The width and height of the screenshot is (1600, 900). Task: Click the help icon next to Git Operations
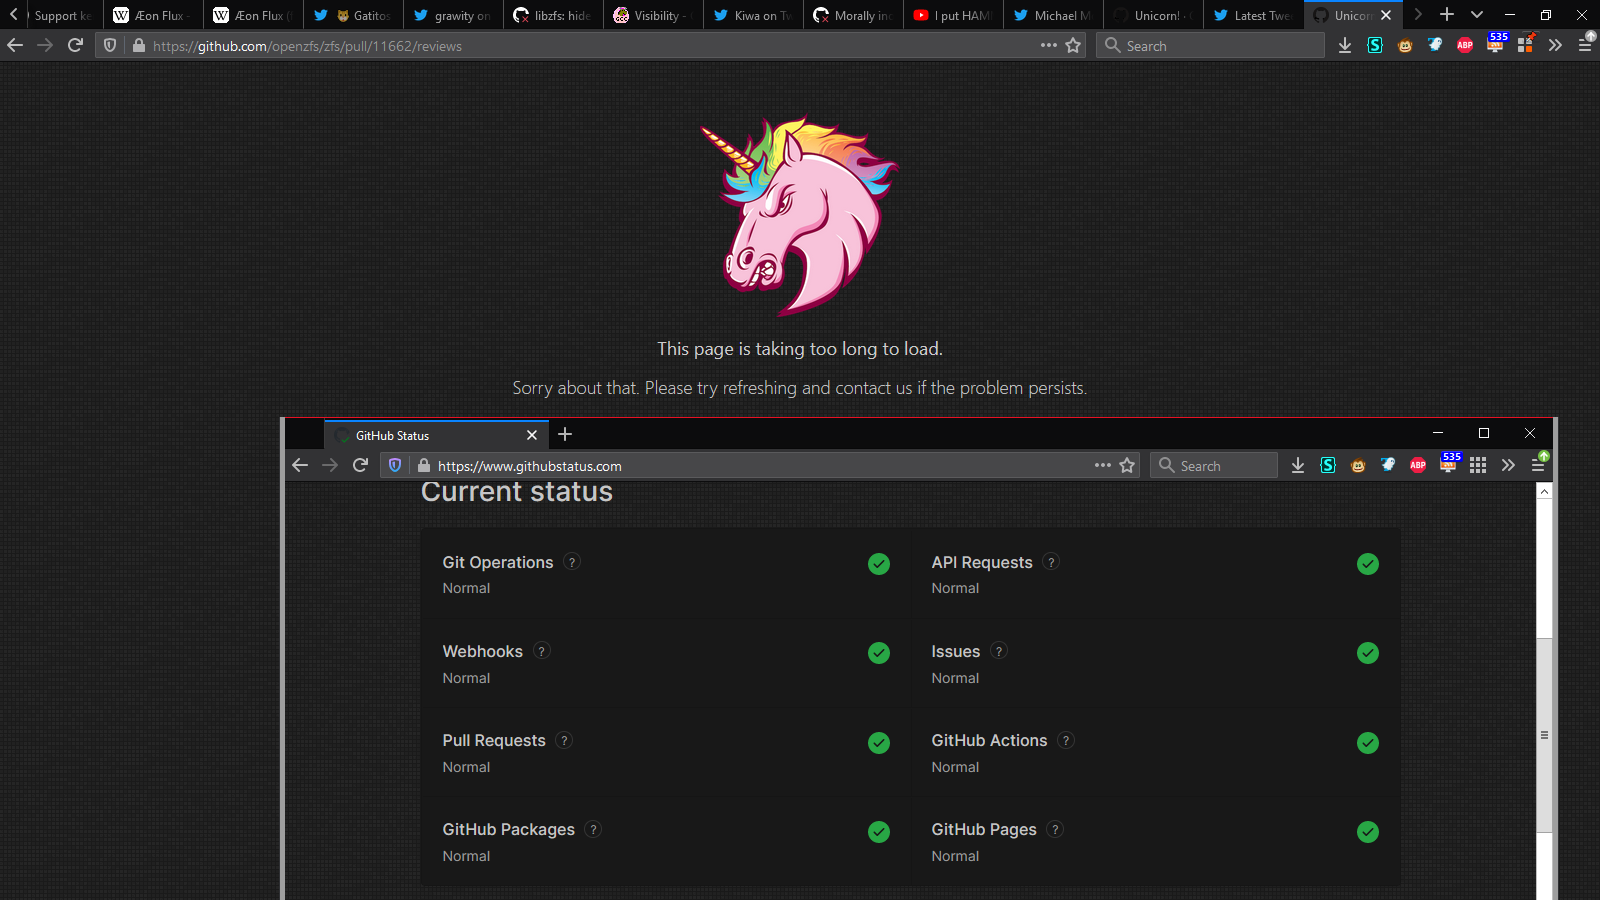coord(572,562)
